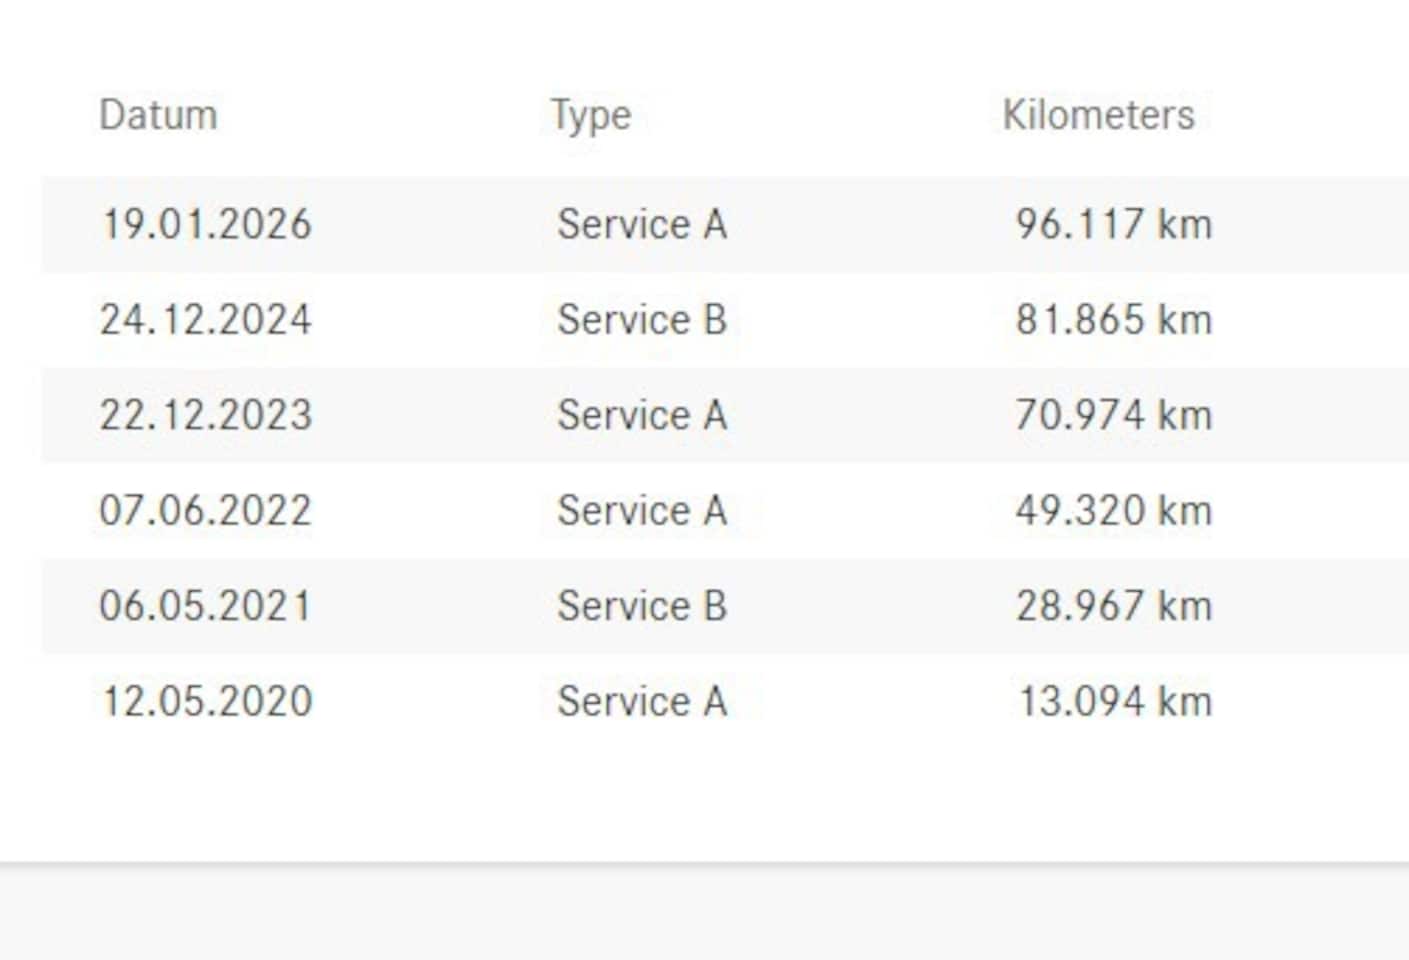Click Service A in the 49.320 km row

pyautogui.click(x=642, y=510)
